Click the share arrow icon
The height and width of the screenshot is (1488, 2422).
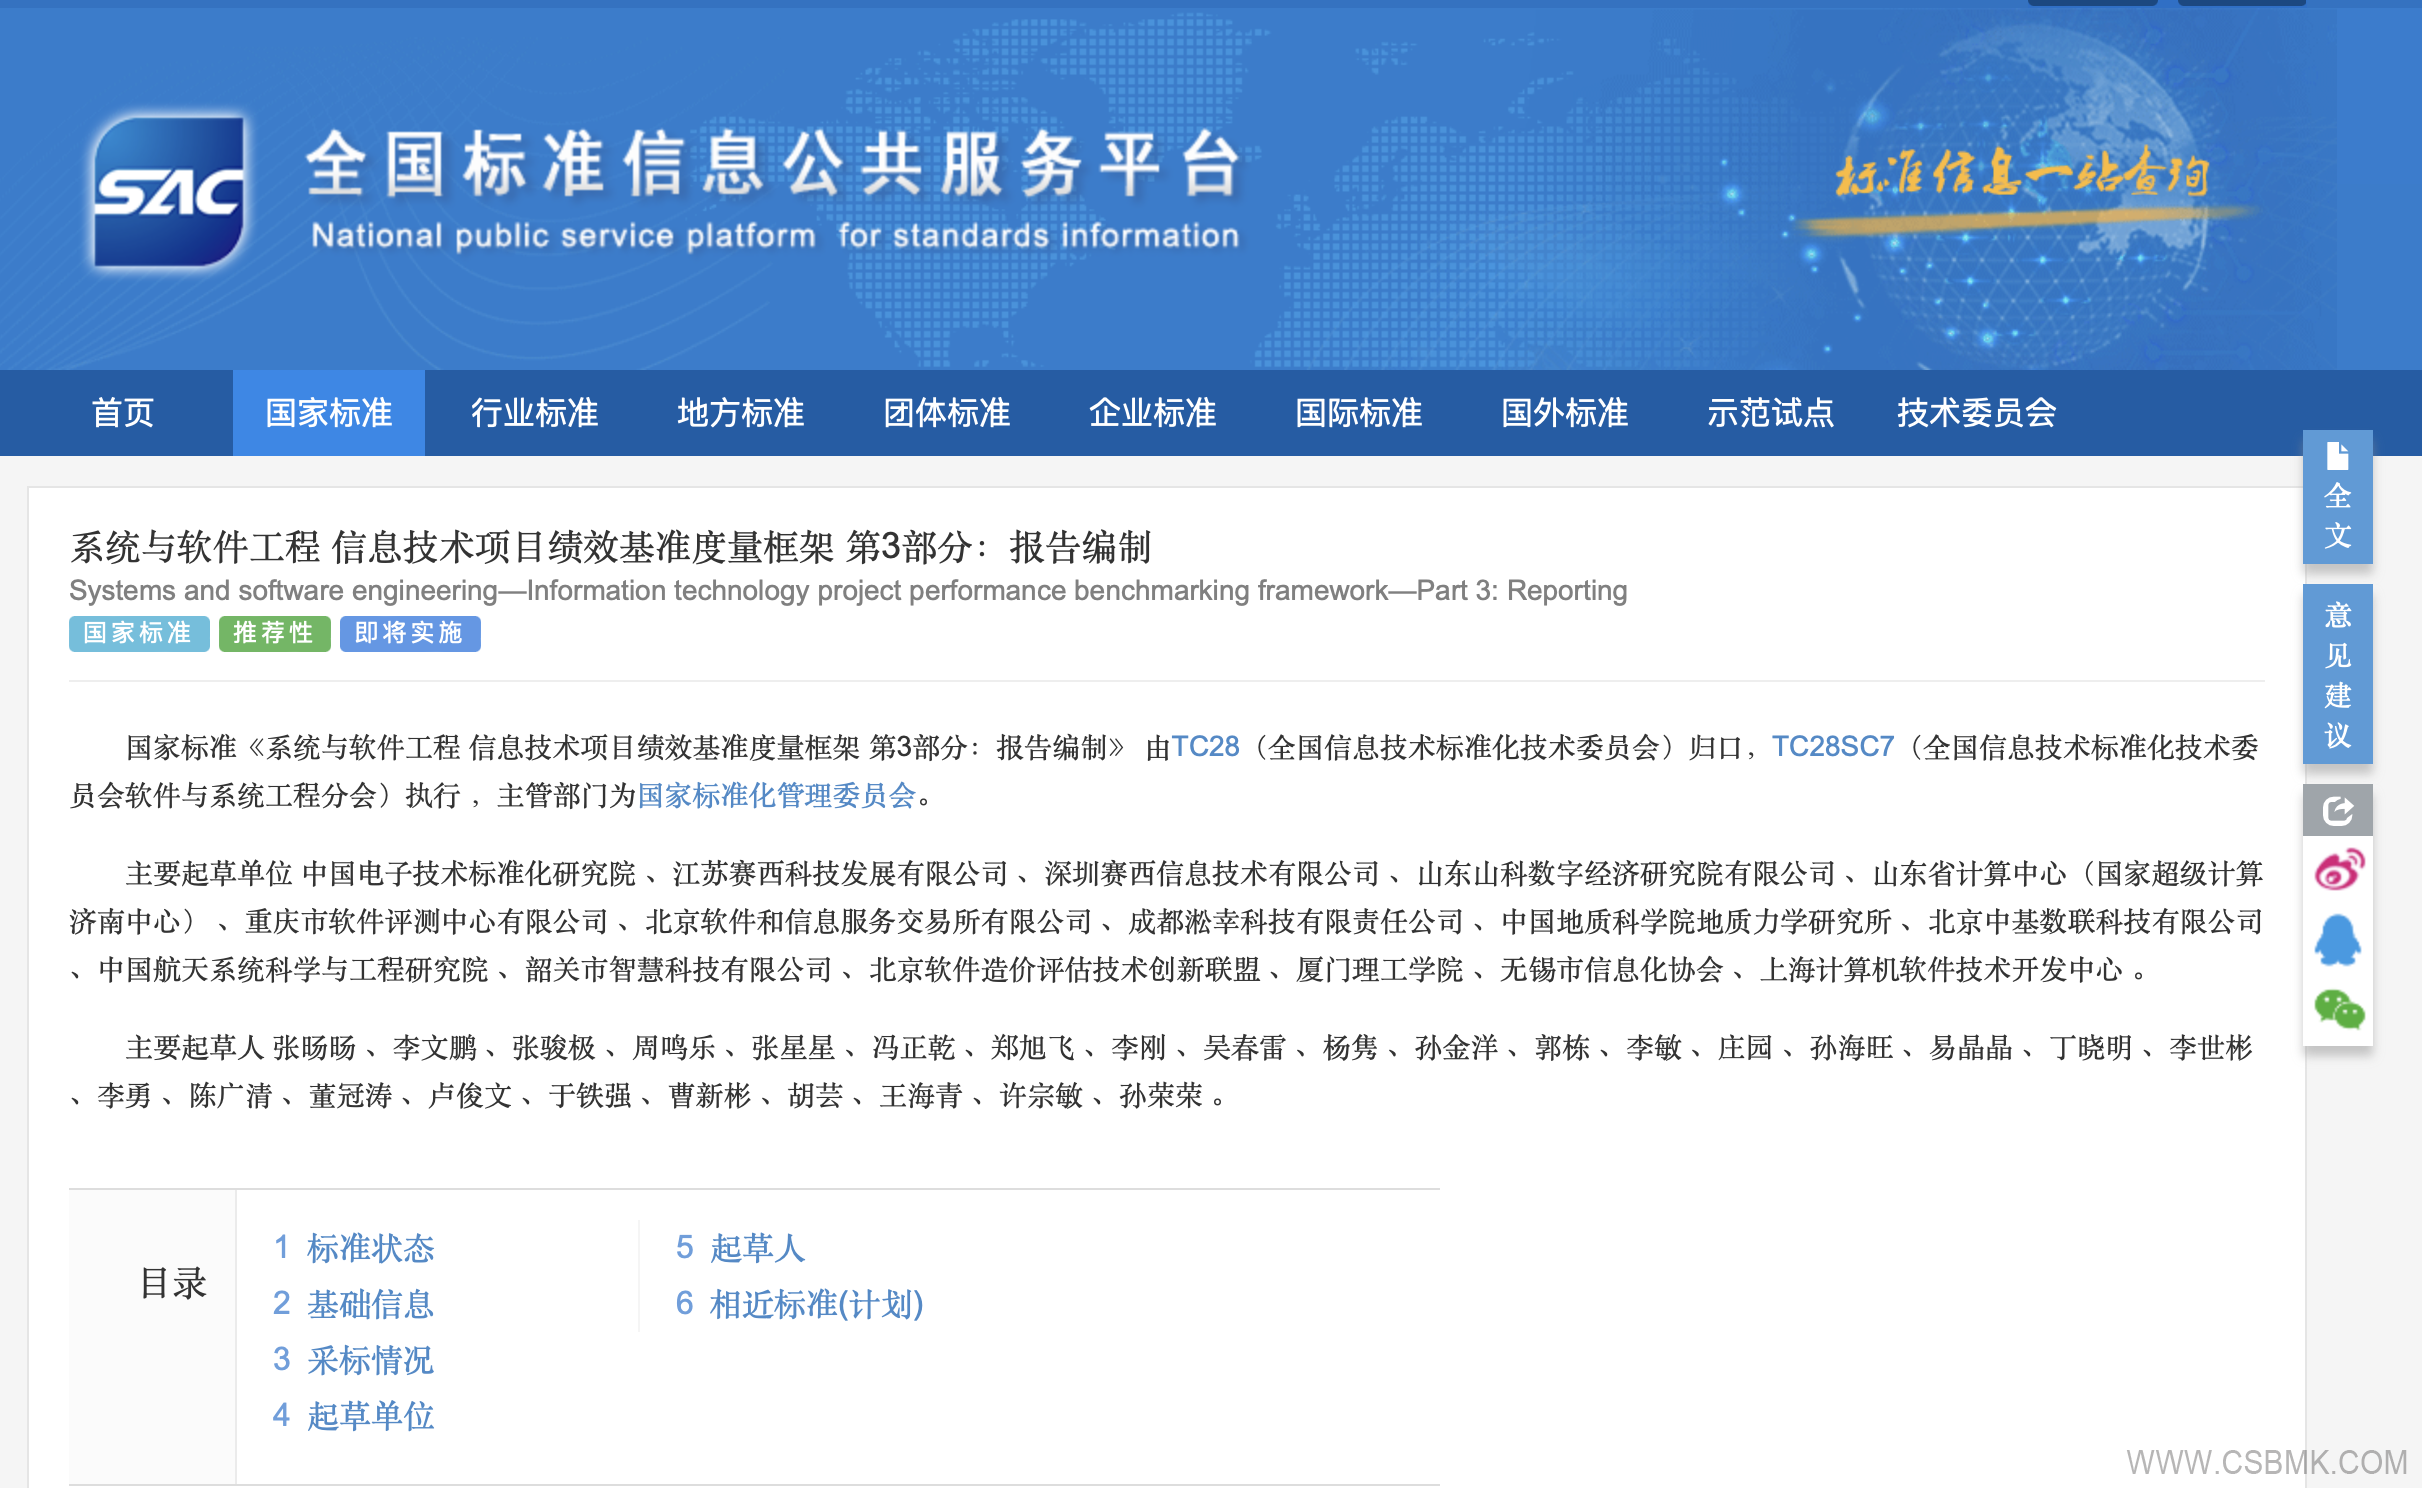[x=2337, y=810]
